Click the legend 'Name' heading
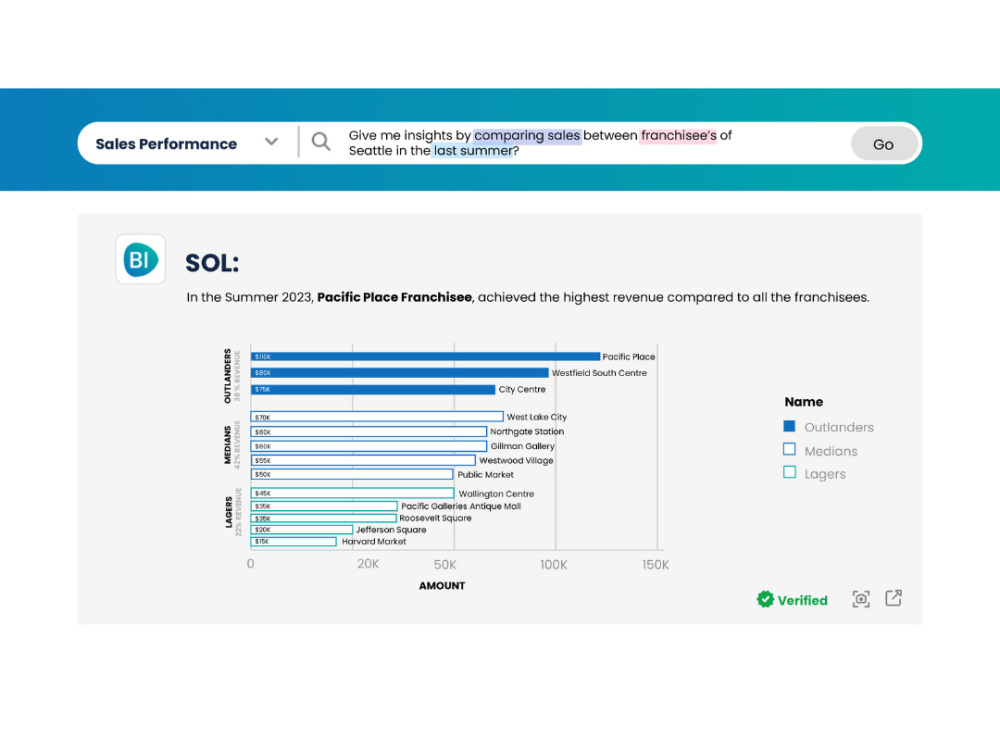This screenshot has width=1000, height=750. click(804, 402)
